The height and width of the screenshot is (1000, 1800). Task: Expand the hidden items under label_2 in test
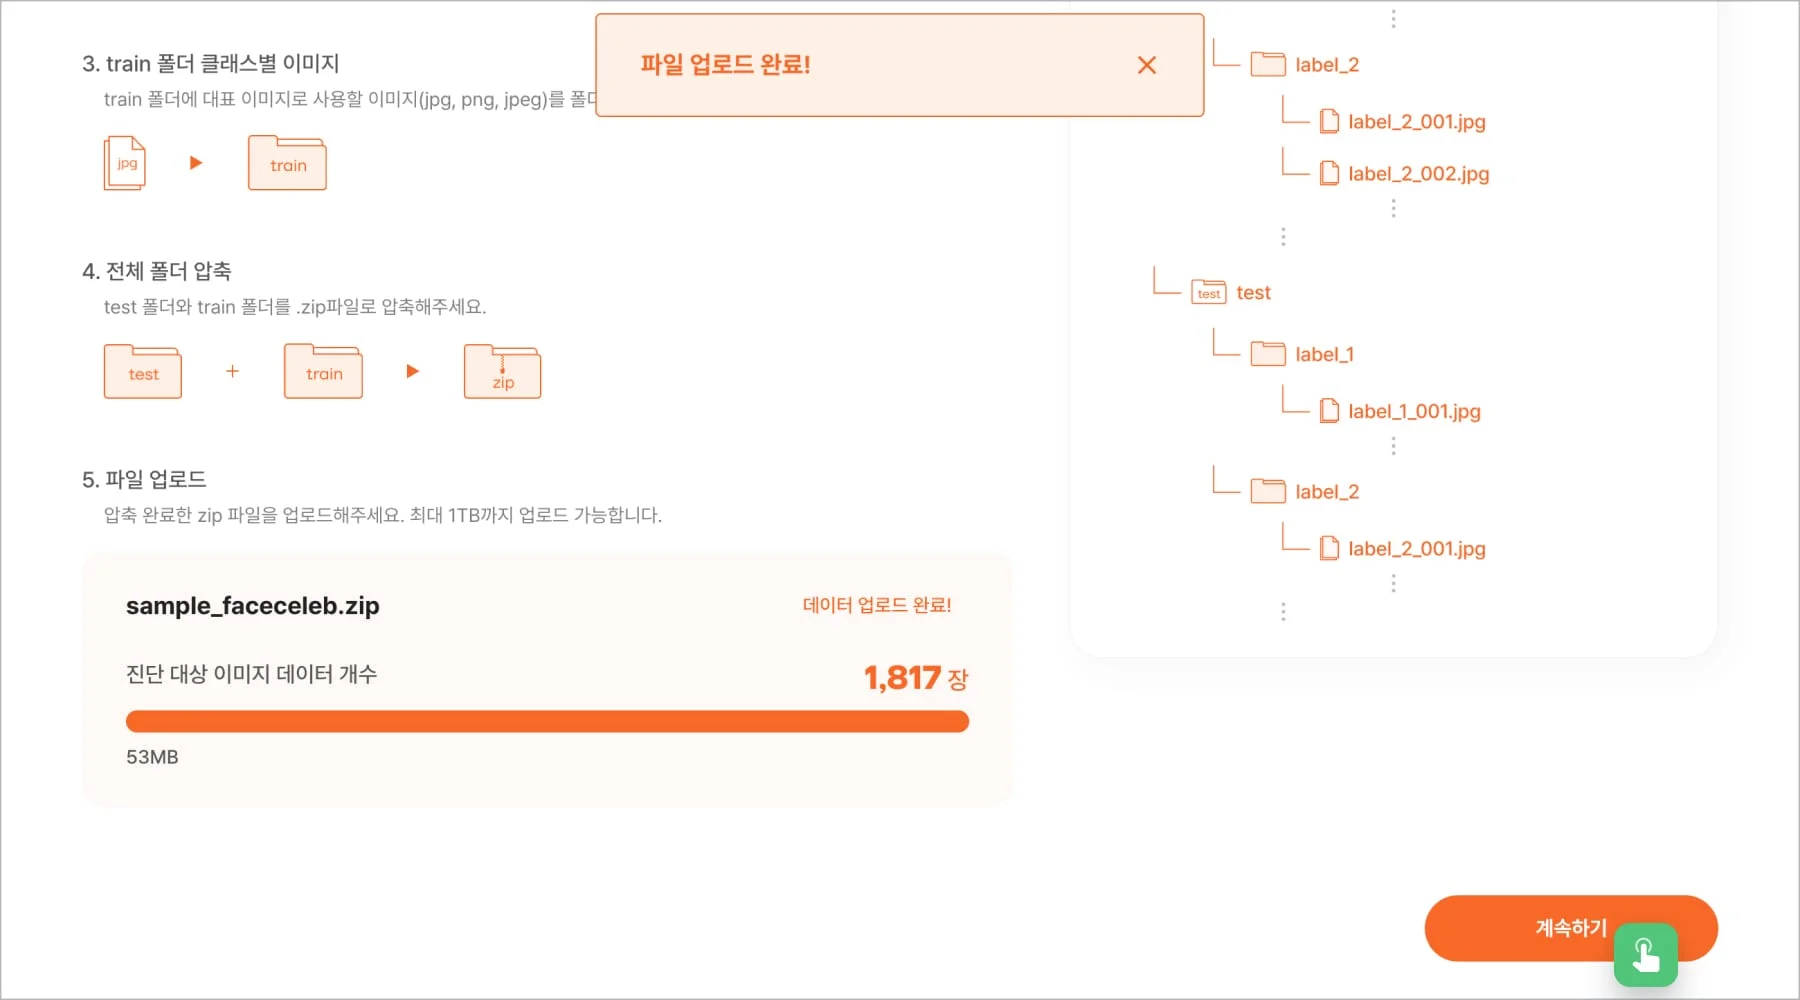click(1392, 581)
